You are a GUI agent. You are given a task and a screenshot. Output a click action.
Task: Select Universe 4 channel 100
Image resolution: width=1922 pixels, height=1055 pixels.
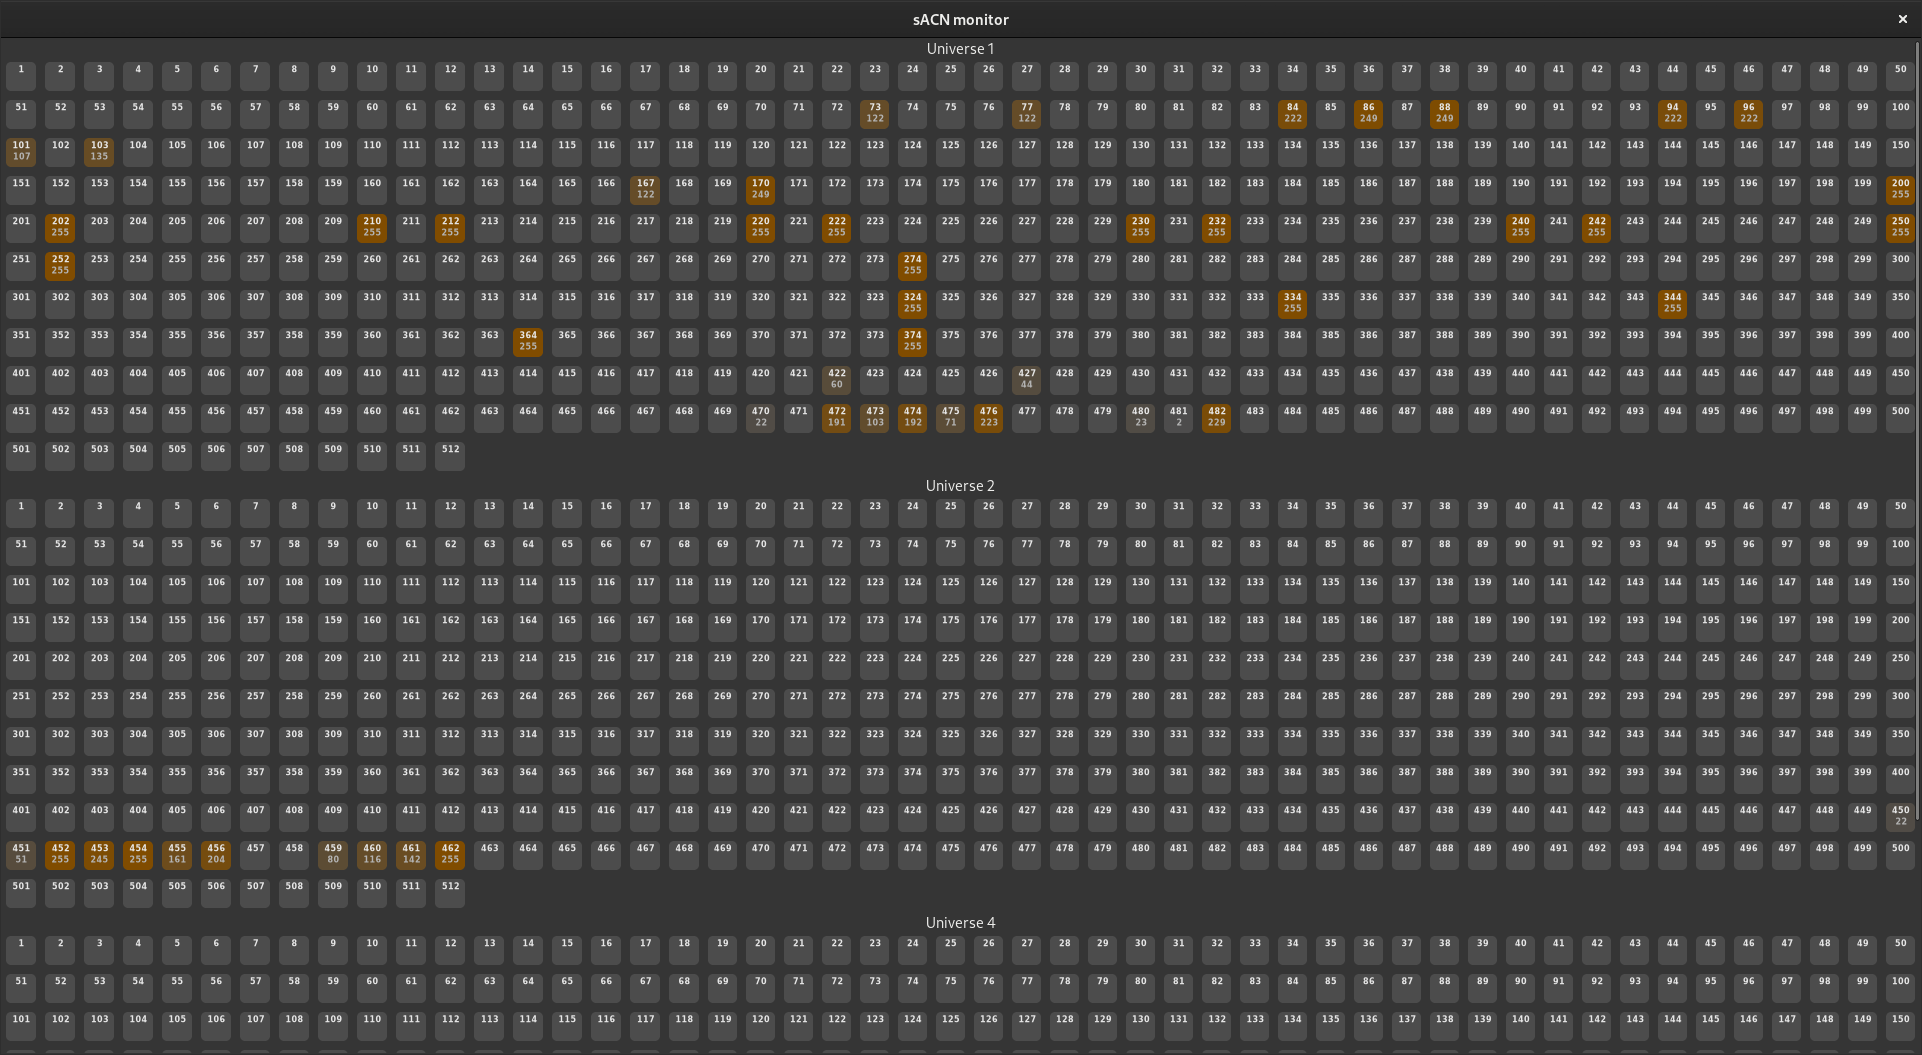[1901, 987]
